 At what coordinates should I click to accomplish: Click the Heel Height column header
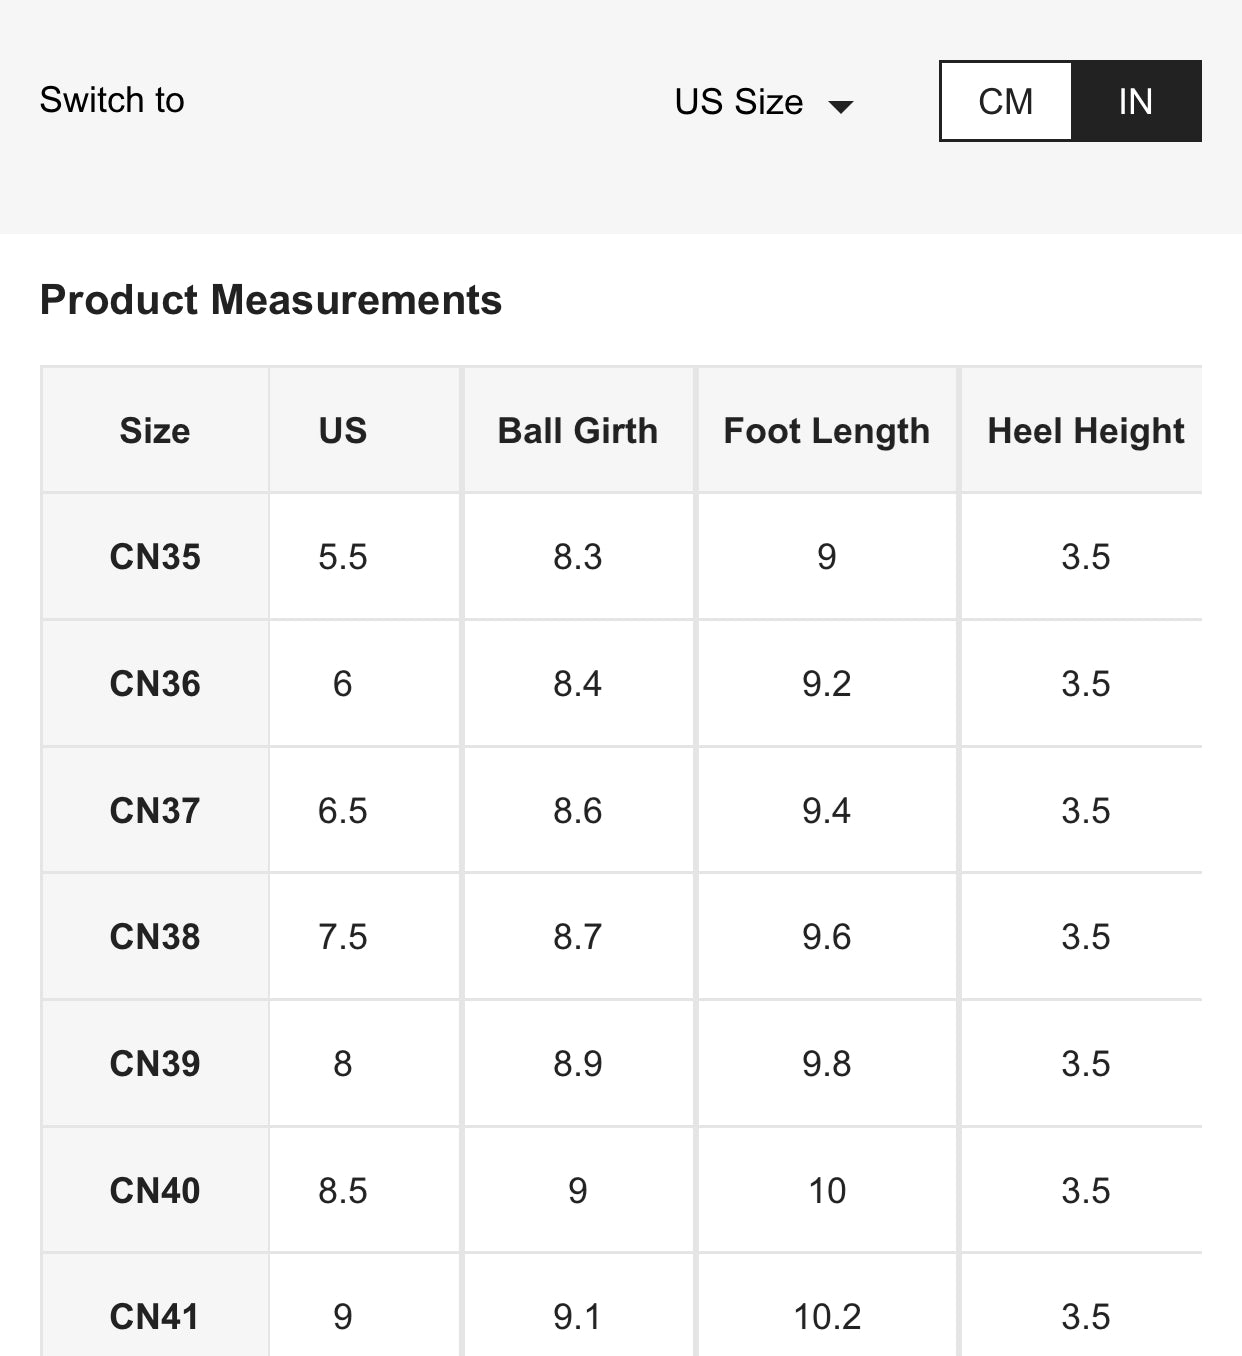click(1085, 430)
